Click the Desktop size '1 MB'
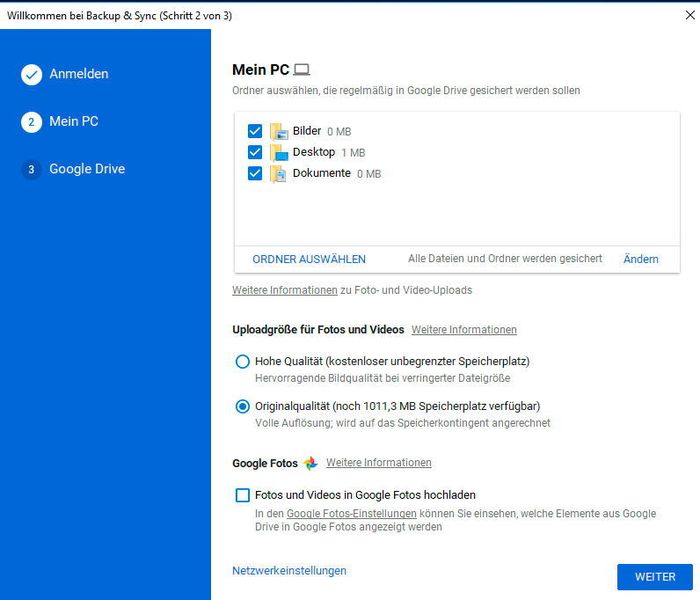This screenshot has width=700, height=600. click(353, 153)
